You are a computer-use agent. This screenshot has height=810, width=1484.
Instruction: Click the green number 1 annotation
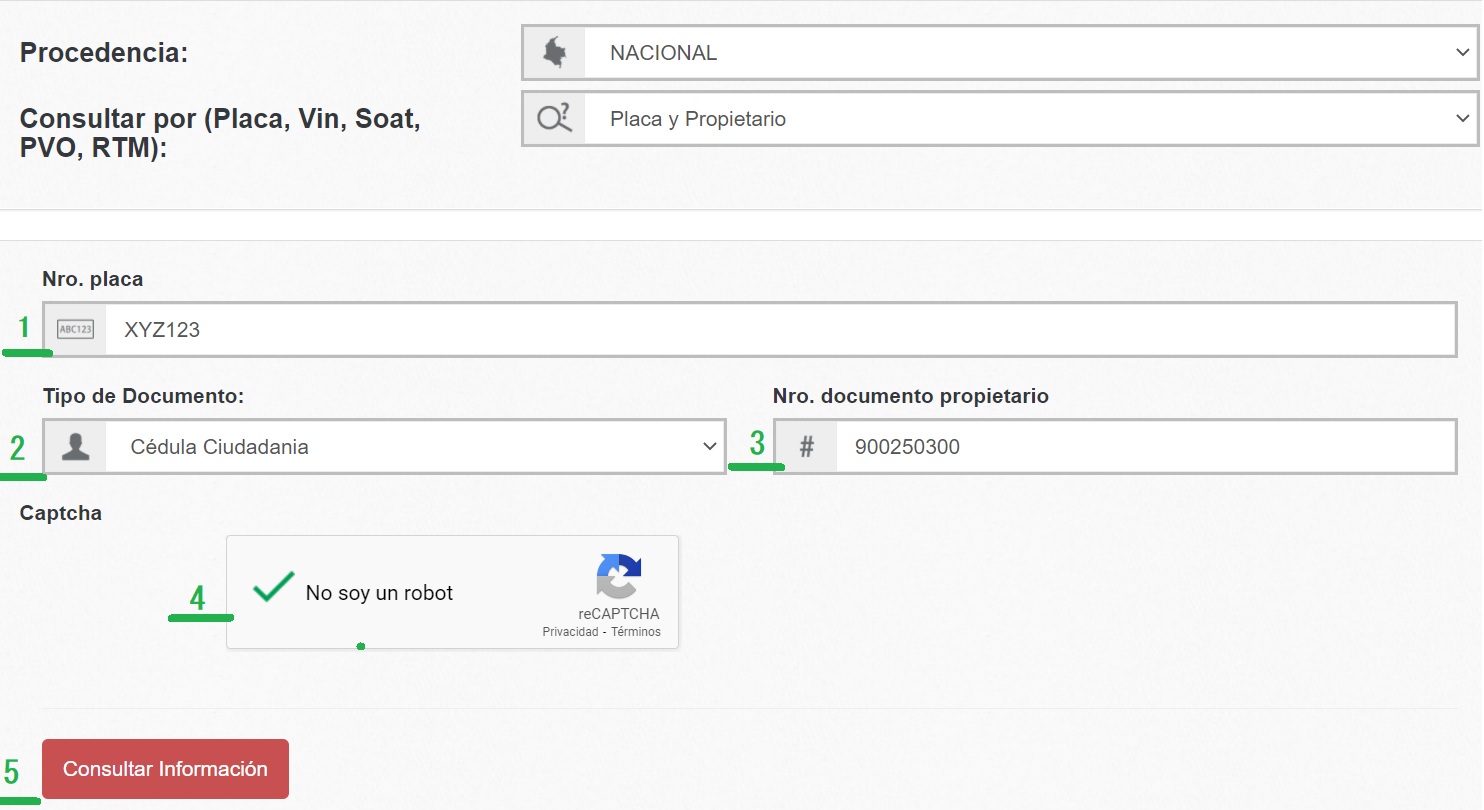pyautogui.click(x=24, y=327)
